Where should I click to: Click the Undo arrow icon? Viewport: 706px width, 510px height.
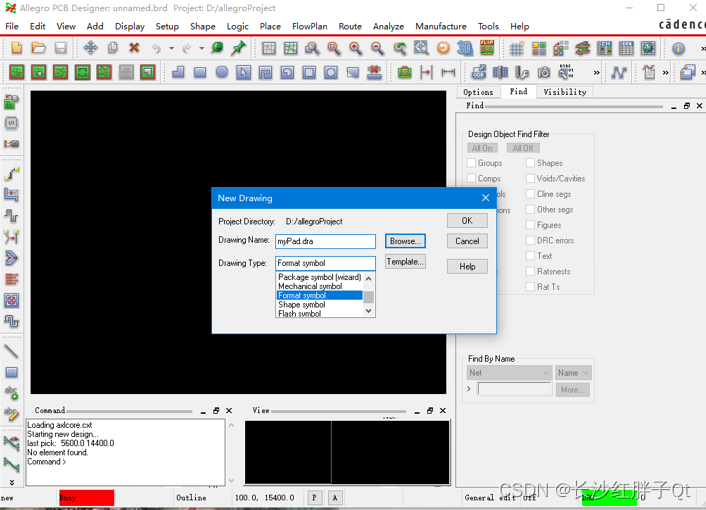156,48
